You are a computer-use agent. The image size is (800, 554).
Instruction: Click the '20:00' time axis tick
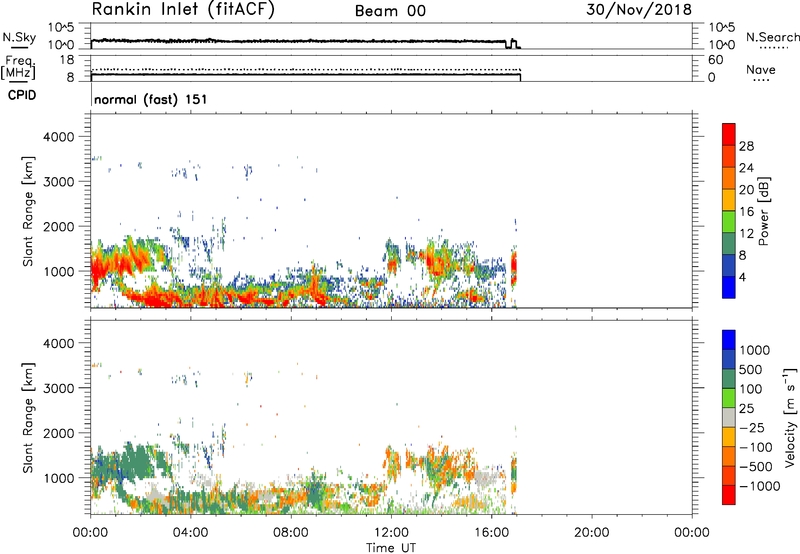(x=591, y=533)
